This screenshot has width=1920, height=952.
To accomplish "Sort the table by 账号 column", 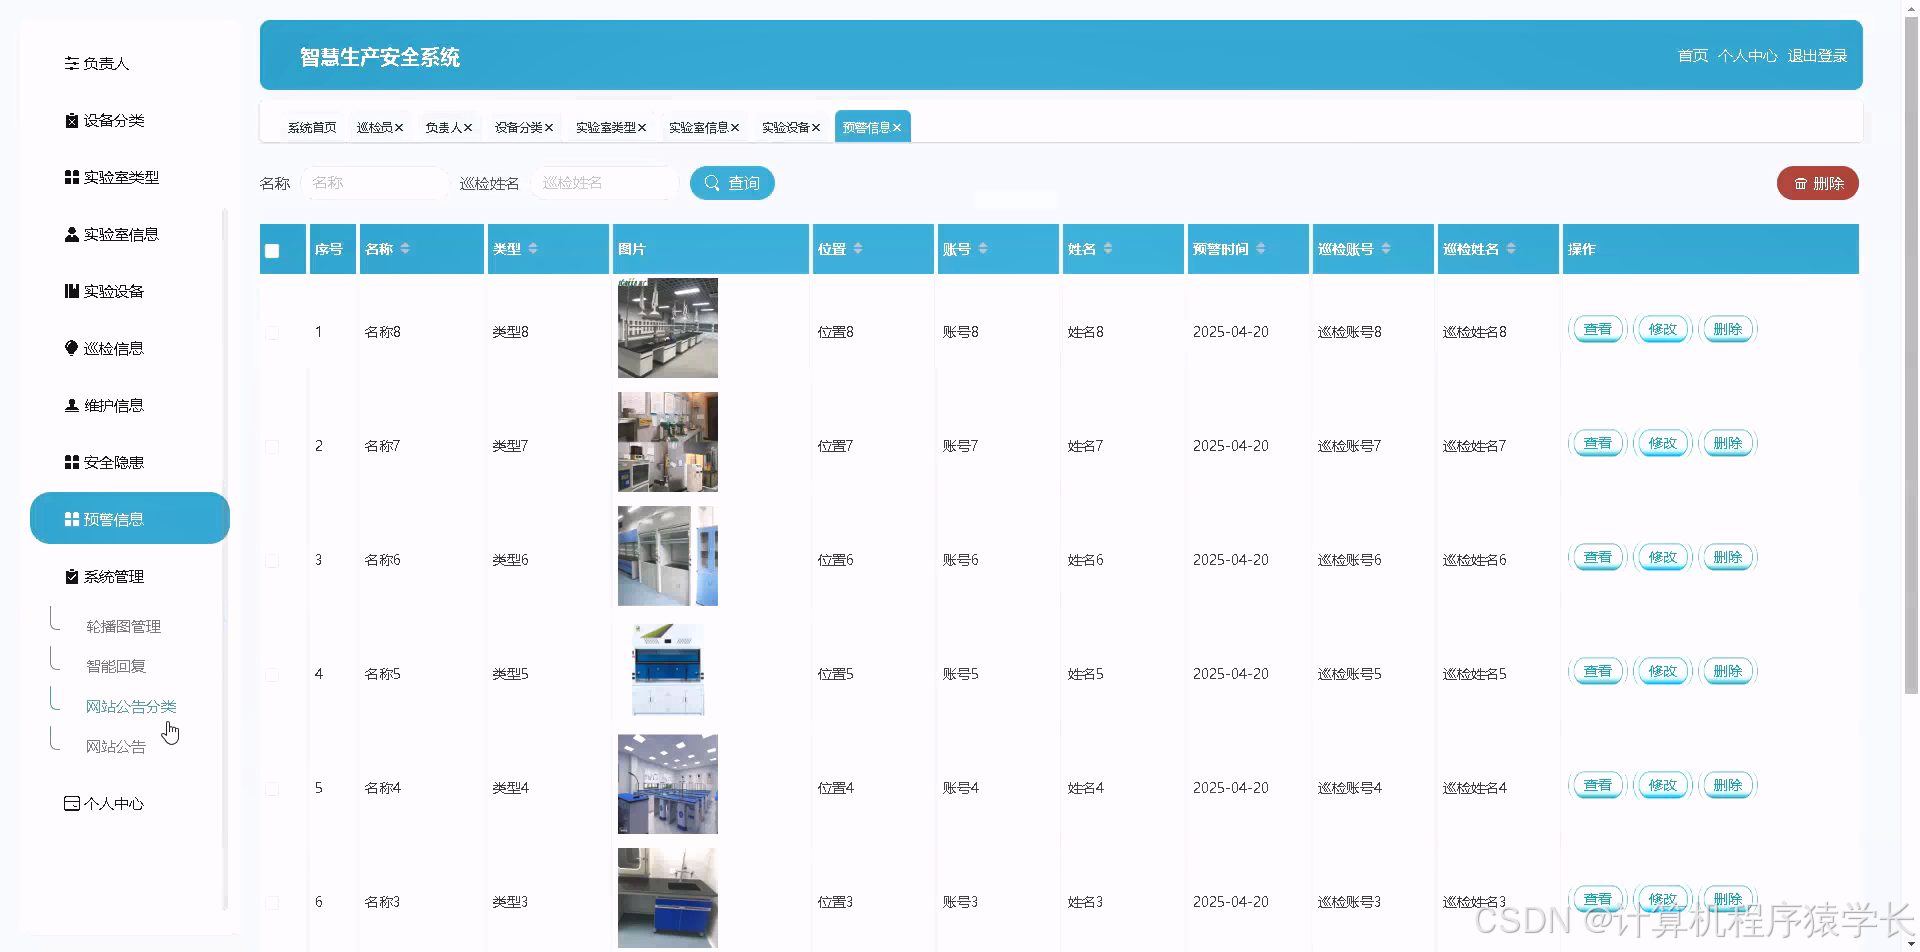I will click(983, 249).
